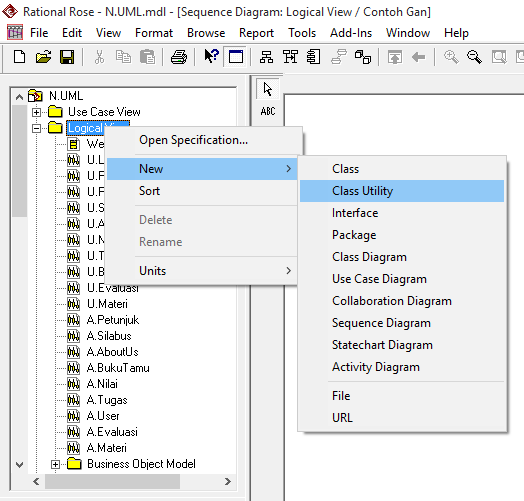Select the A.Petunjuk sequence diagram
Viewport: 524px width, 501px height.
[x=113, y=320]
